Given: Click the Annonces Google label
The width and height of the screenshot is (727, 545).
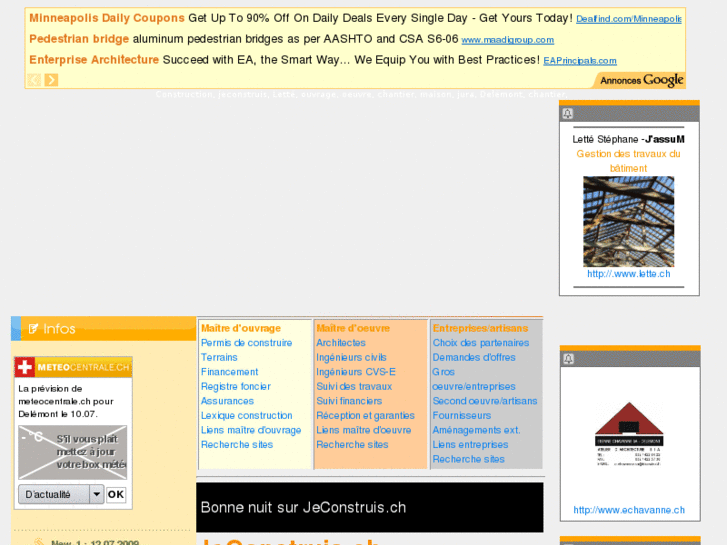Looking at the screenshot, I should (642, 80).
